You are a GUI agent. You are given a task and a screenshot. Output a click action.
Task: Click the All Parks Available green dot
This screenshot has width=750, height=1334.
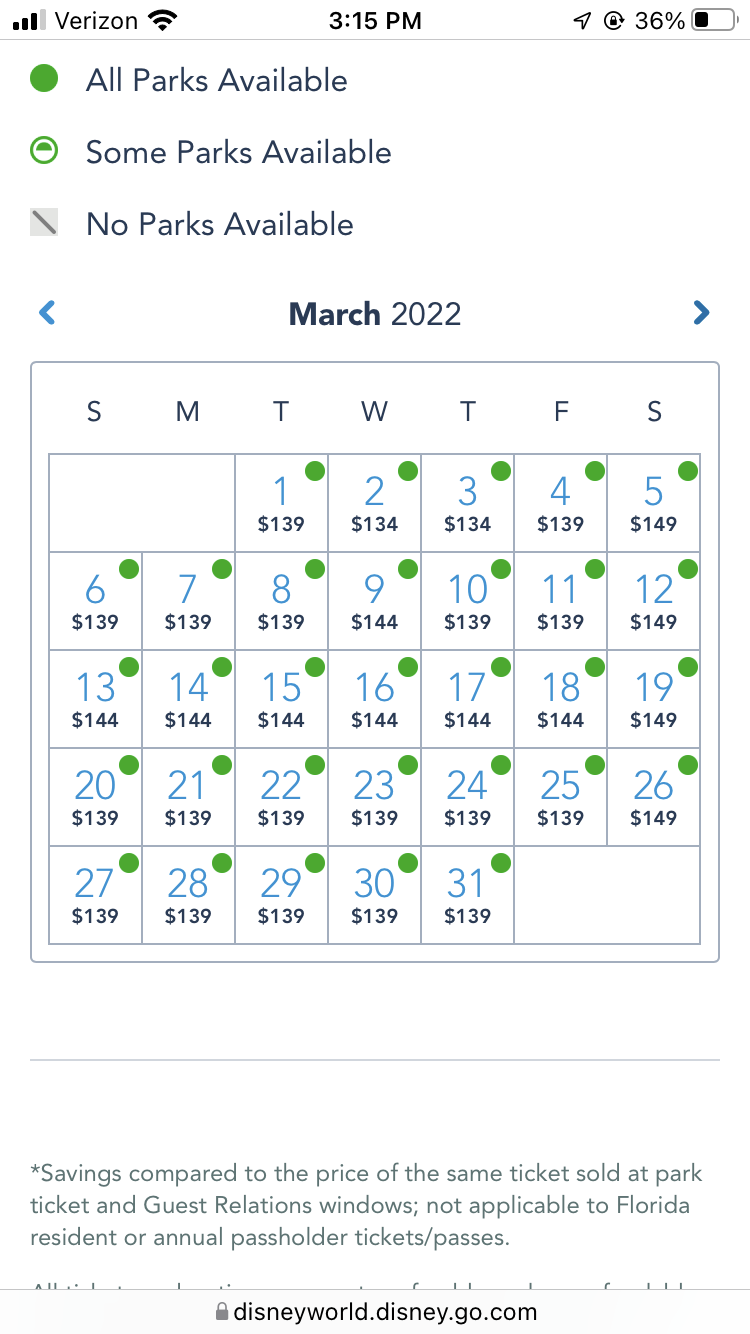tap(44, 79)
